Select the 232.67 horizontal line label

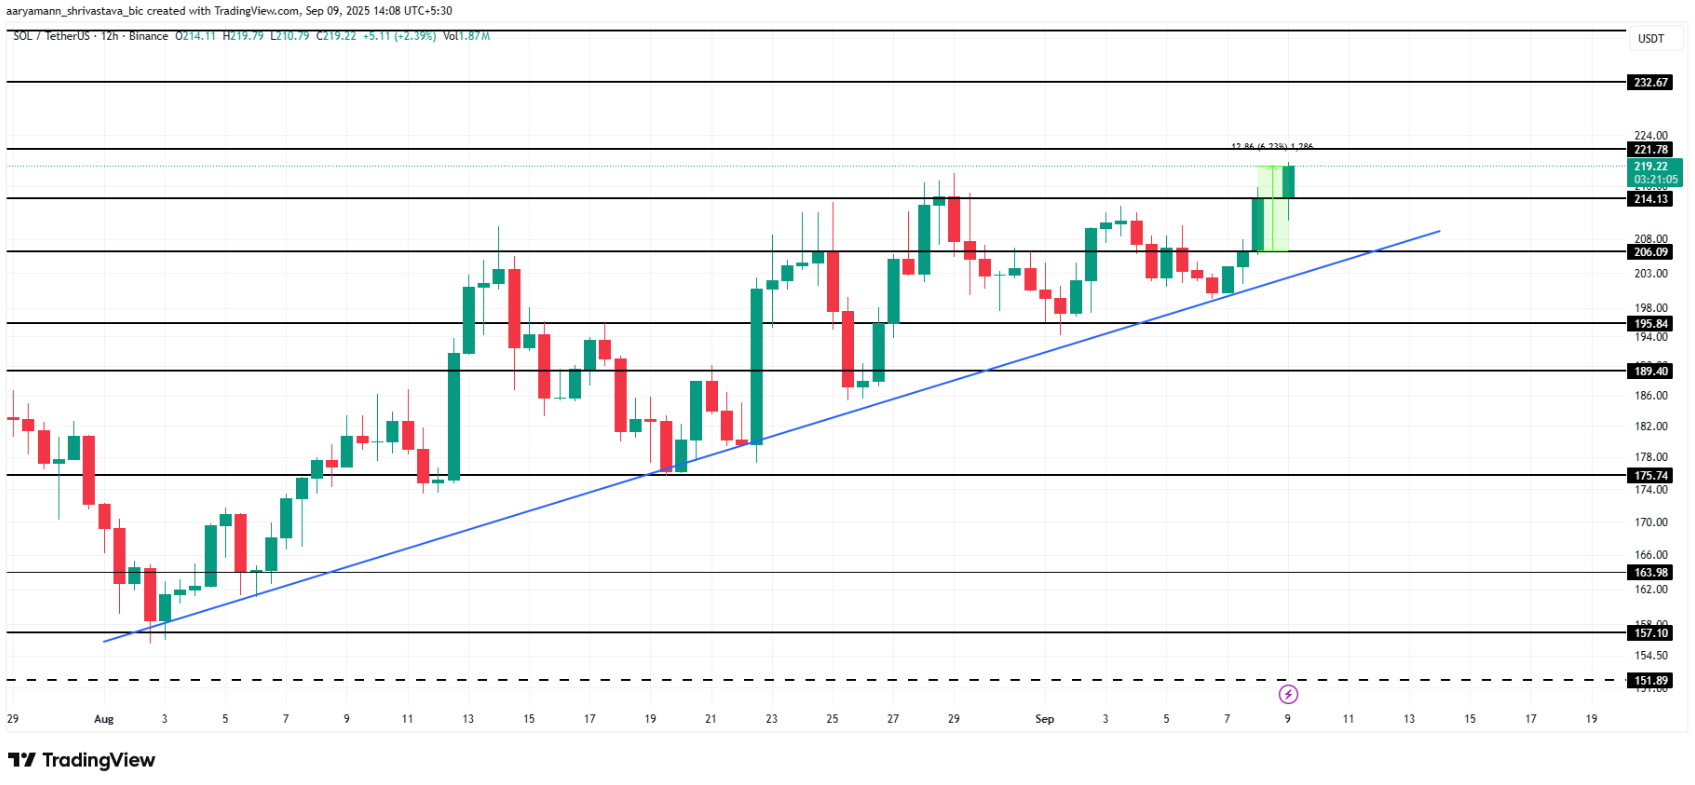click(x=1651, y=82)
